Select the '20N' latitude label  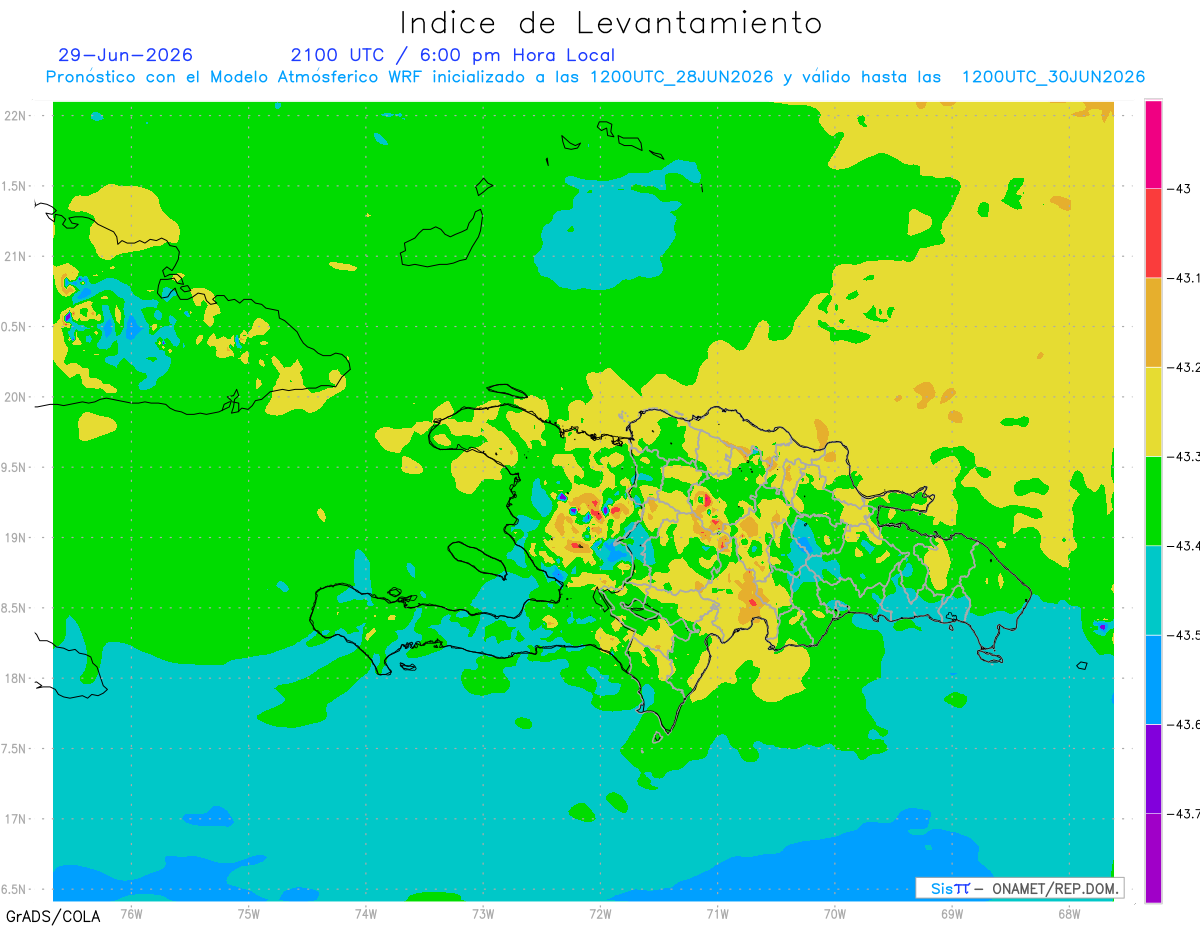click(x=14, y=397)
